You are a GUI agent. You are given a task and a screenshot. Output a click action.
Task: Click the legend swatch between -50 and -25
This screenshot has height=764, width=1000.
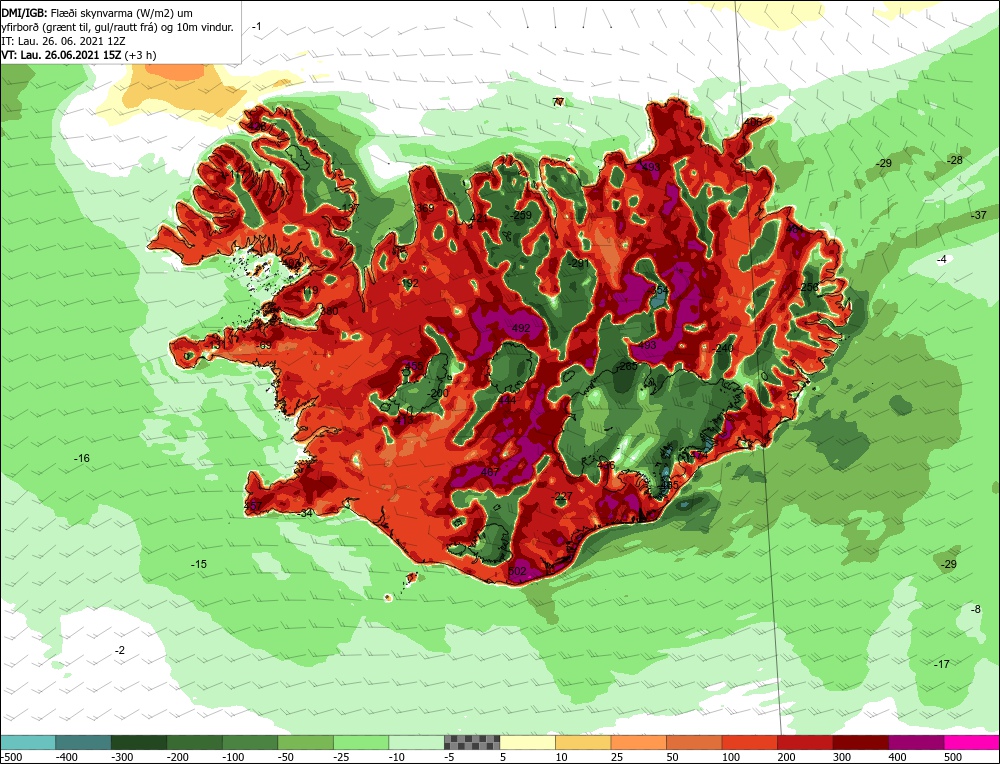click(x=305, y=742)
